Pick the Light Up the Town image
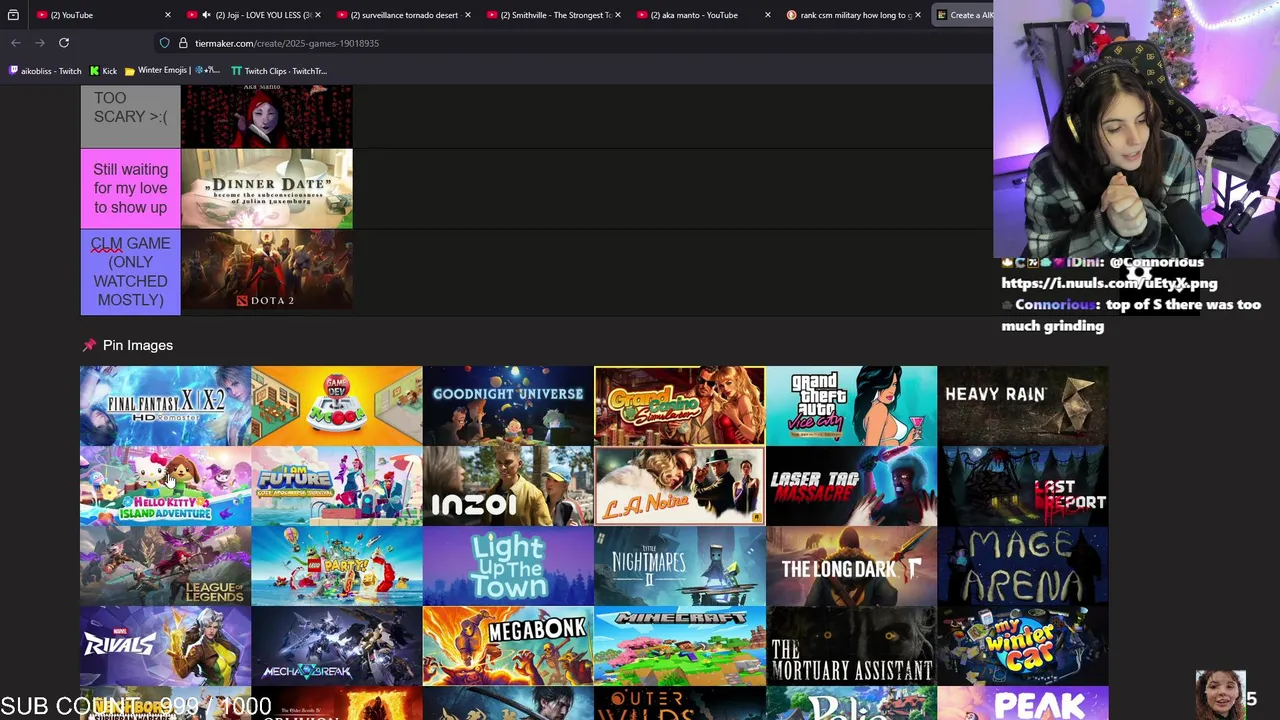Image resolution: width=1280 pixels, height=720 pixels. click(508, 566)
